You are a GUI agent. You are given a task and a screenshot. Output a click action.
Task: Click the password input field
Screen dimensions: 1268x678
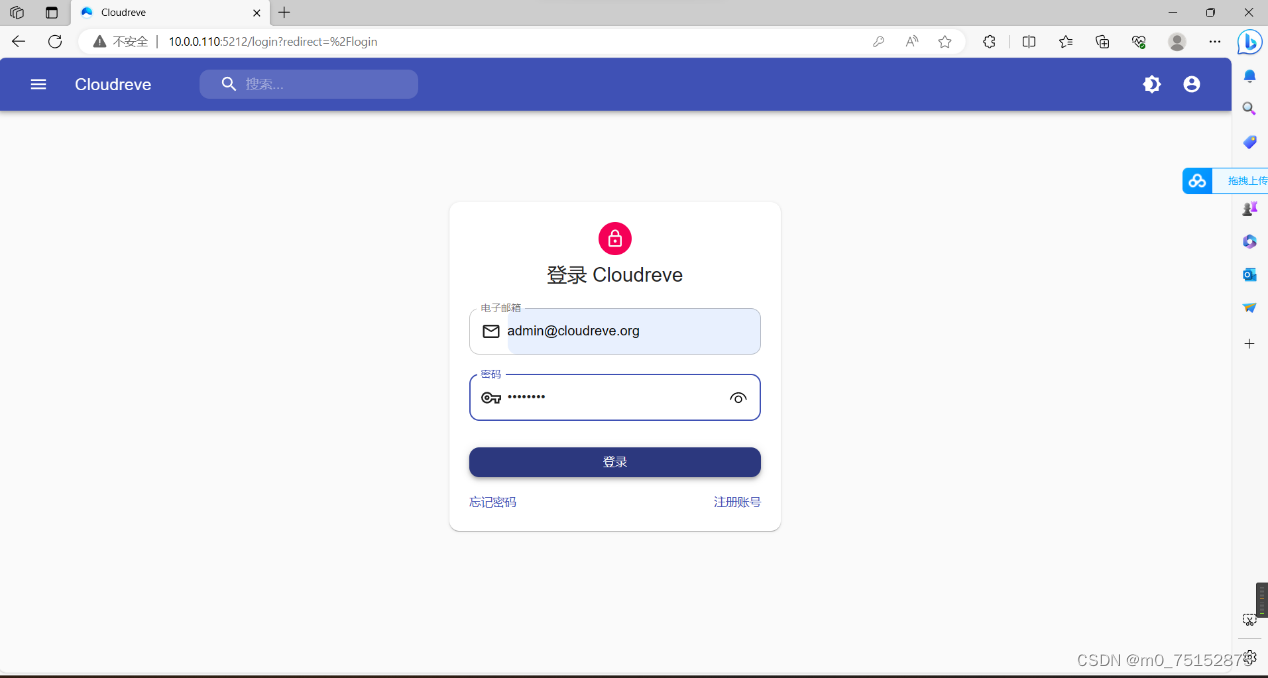pos(614,397)
